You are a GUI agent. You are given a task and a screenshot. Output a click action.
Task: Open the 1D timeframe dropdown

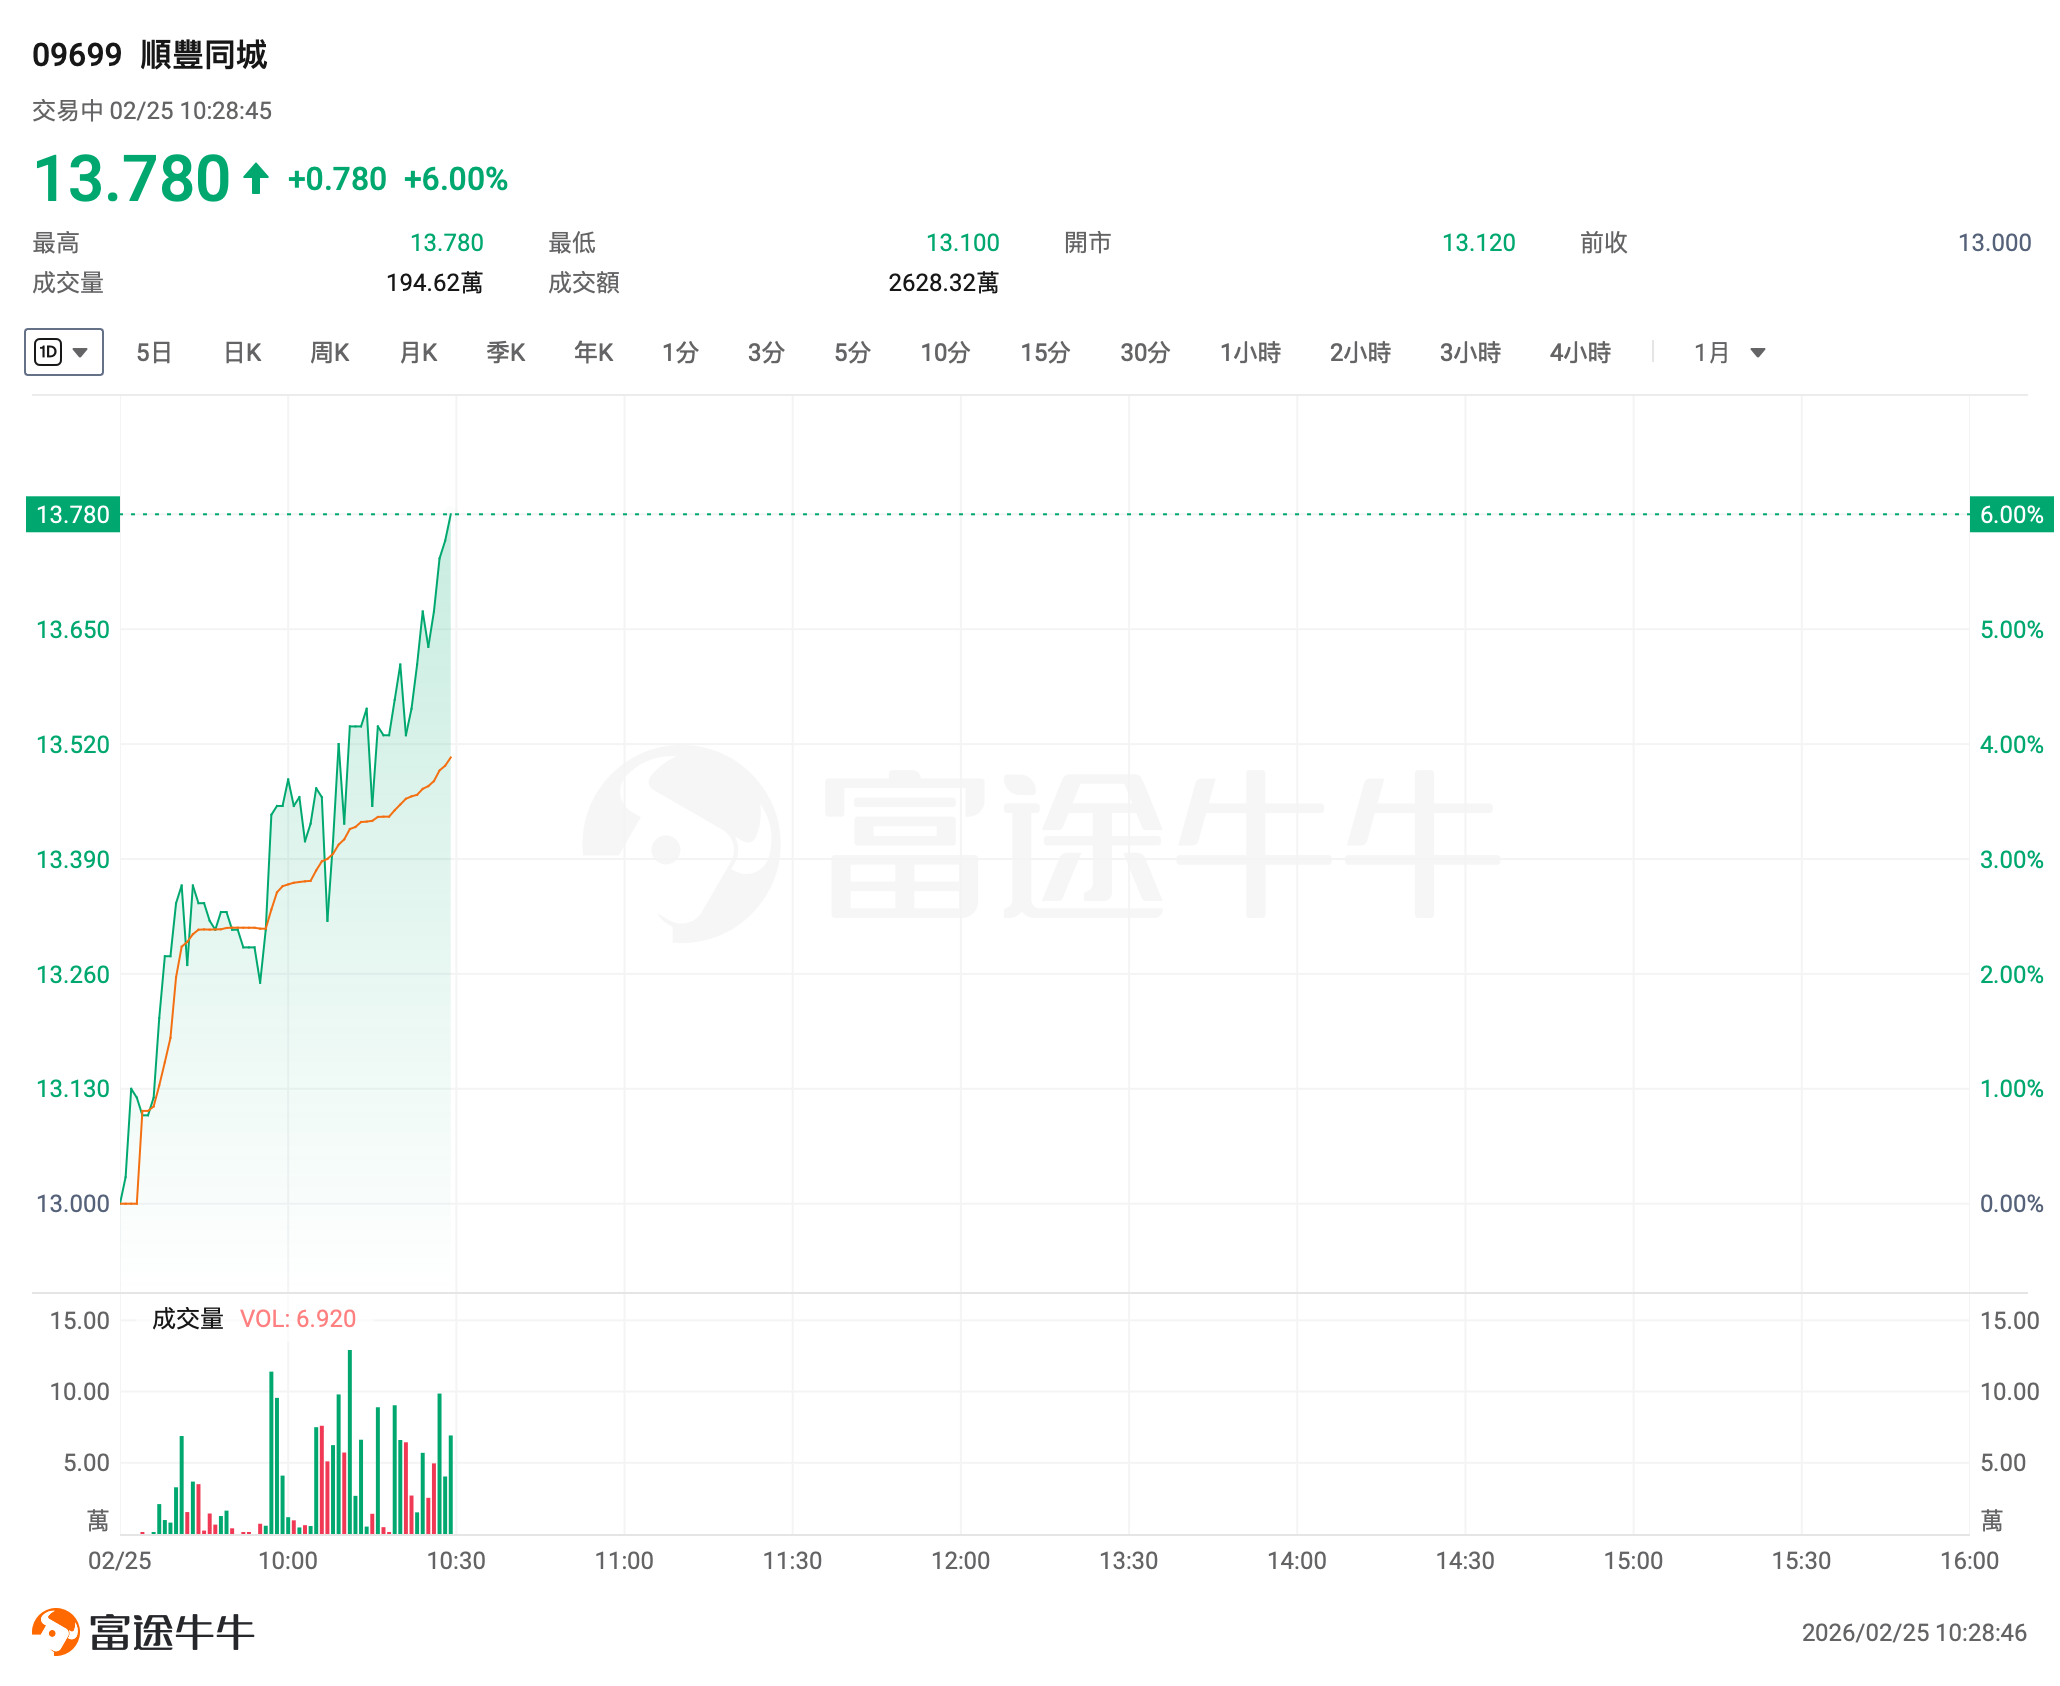click(63, 352)
